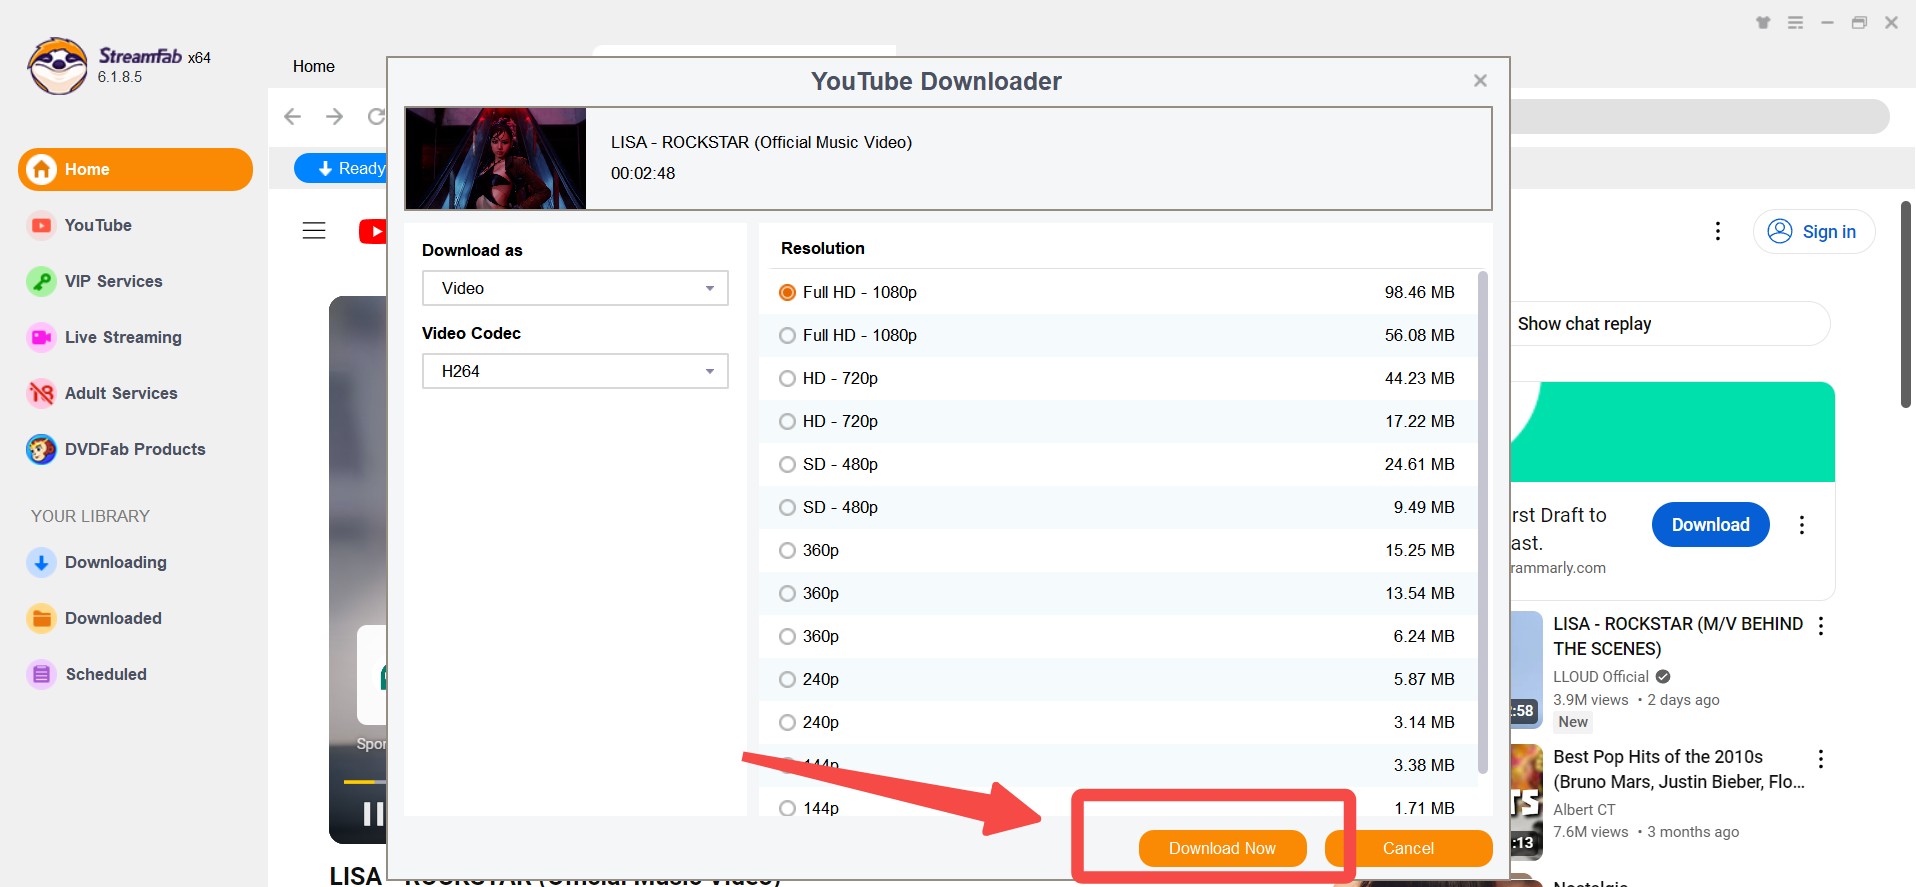Switch to the Home tab
Screen dimensions: 1916x887
pyautogui.click(x=313, y=66)
